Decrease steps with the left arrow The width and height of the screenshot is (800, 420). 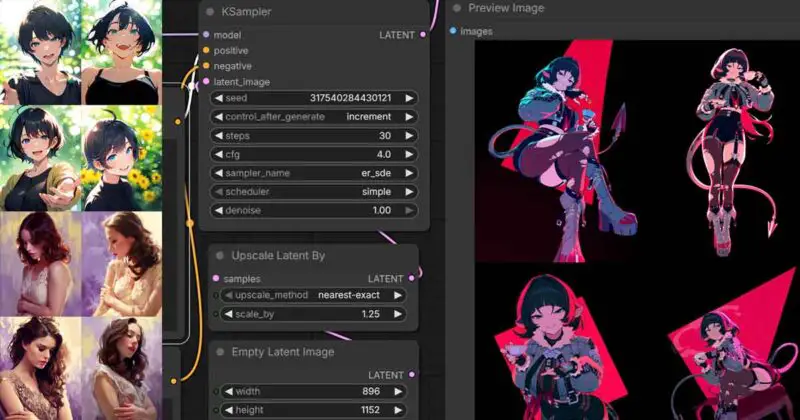[x=219, y=136]
